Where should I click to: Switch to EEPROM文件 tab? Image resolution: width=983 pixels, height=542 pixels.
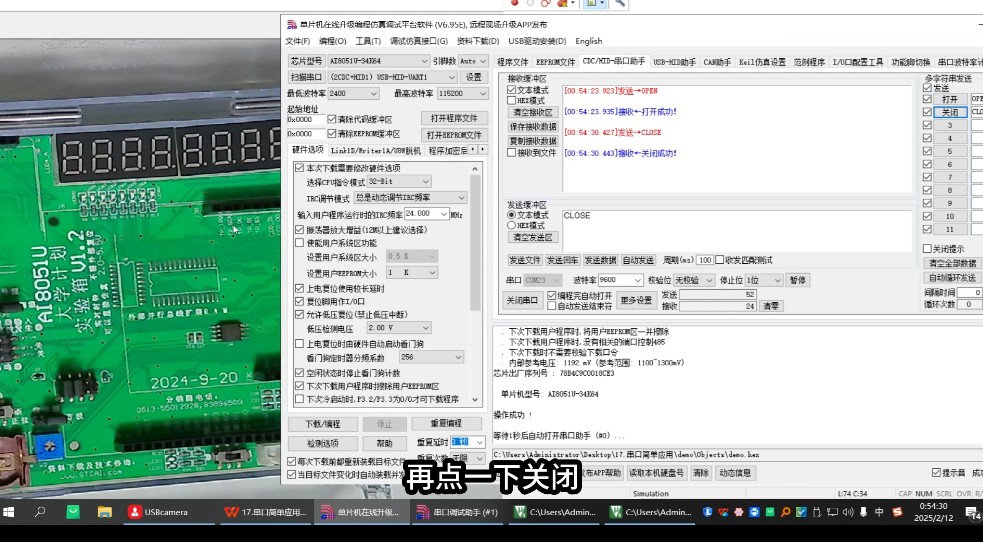pyautogui.click(x=555, y=62)
